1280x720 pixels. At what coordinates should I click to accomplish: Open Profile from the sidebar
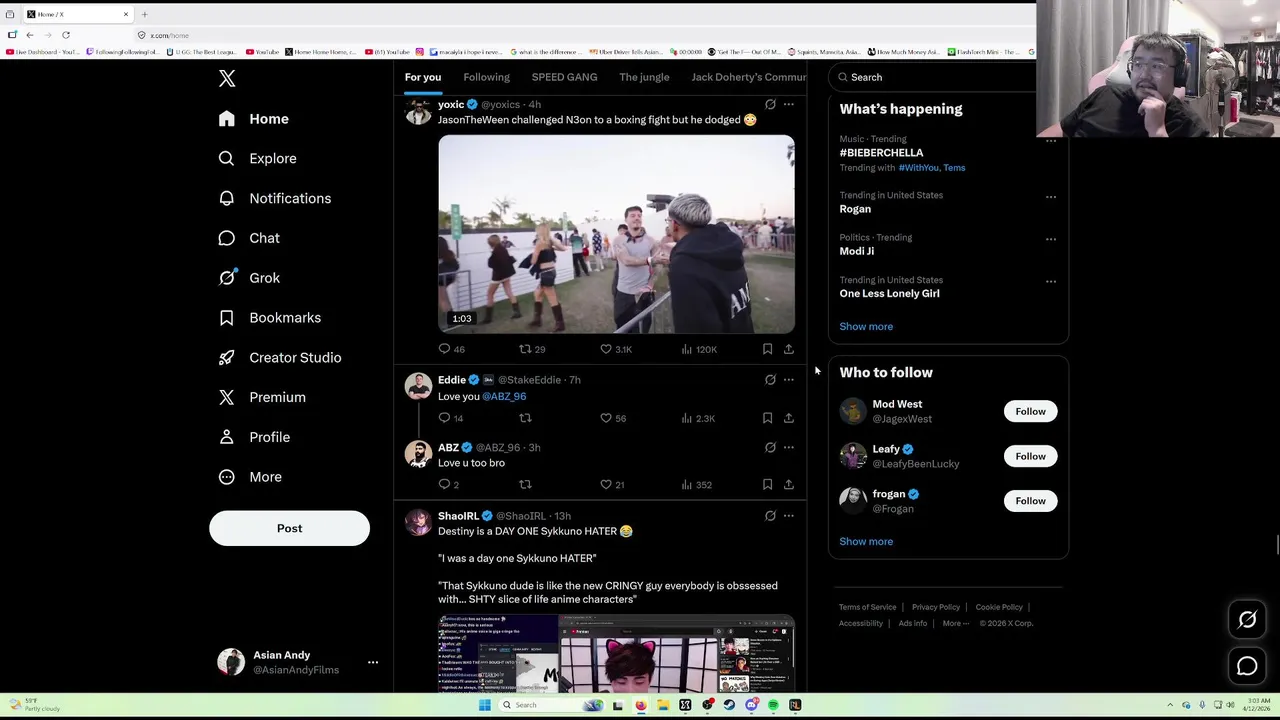255,437
